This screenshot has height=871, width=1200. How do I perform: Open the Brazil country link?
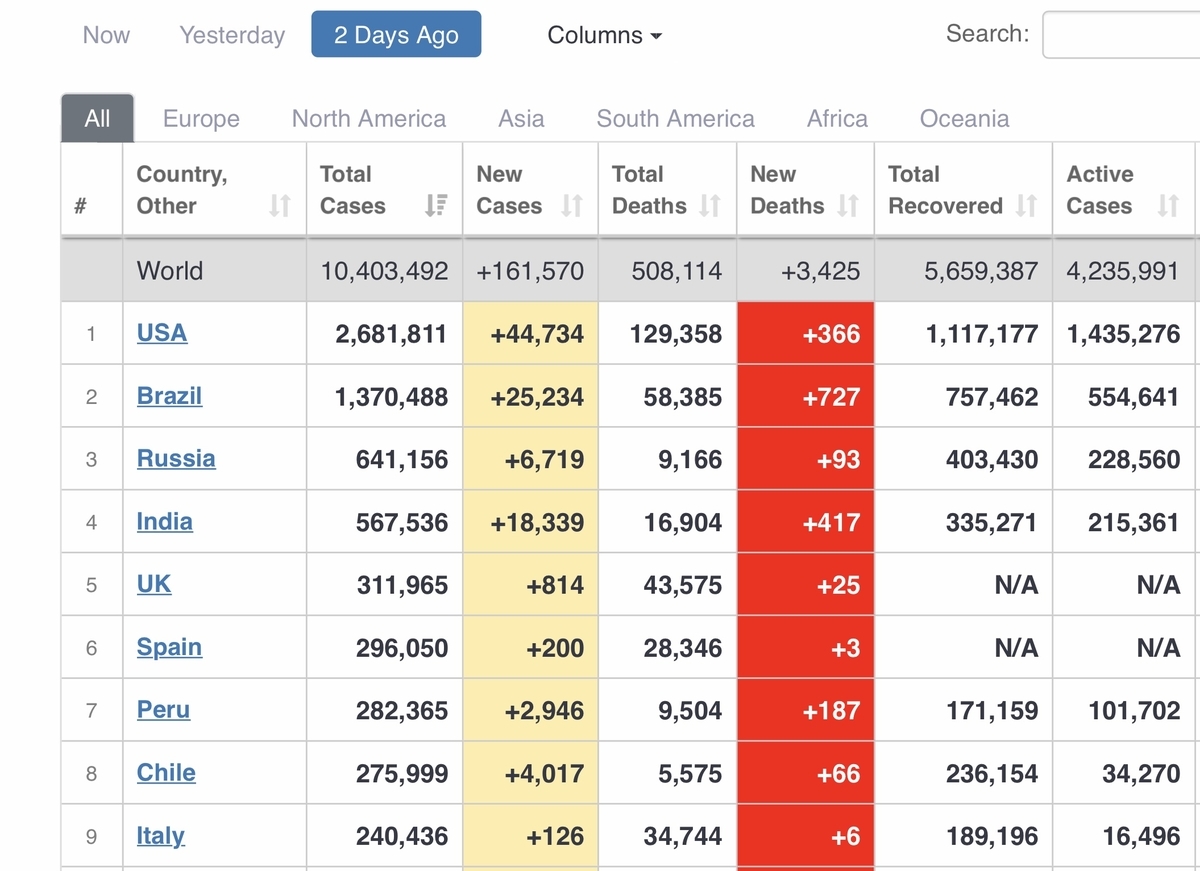(x=169, y=396)
